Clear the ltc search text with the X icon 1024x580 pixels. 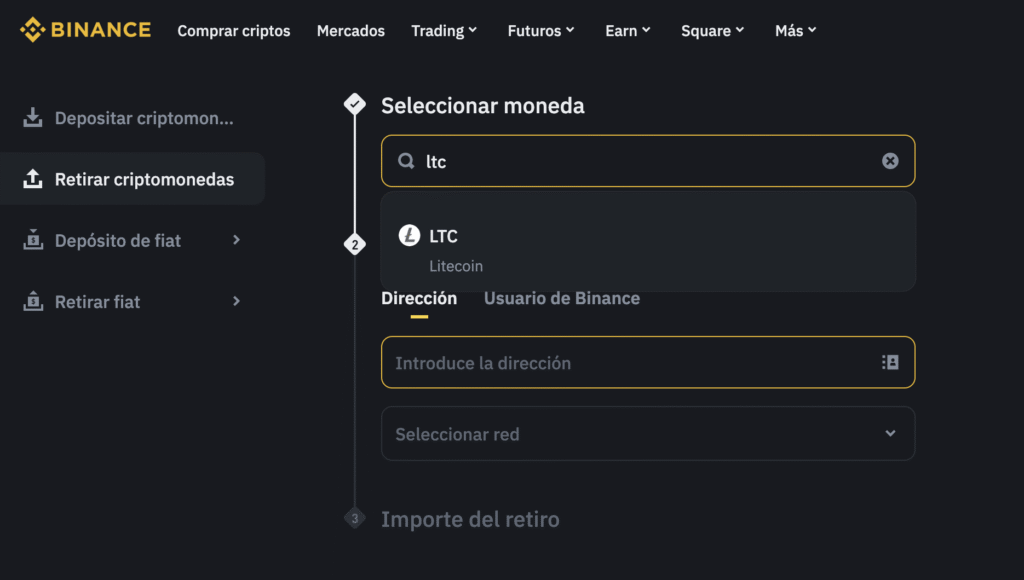coord(890,161)
